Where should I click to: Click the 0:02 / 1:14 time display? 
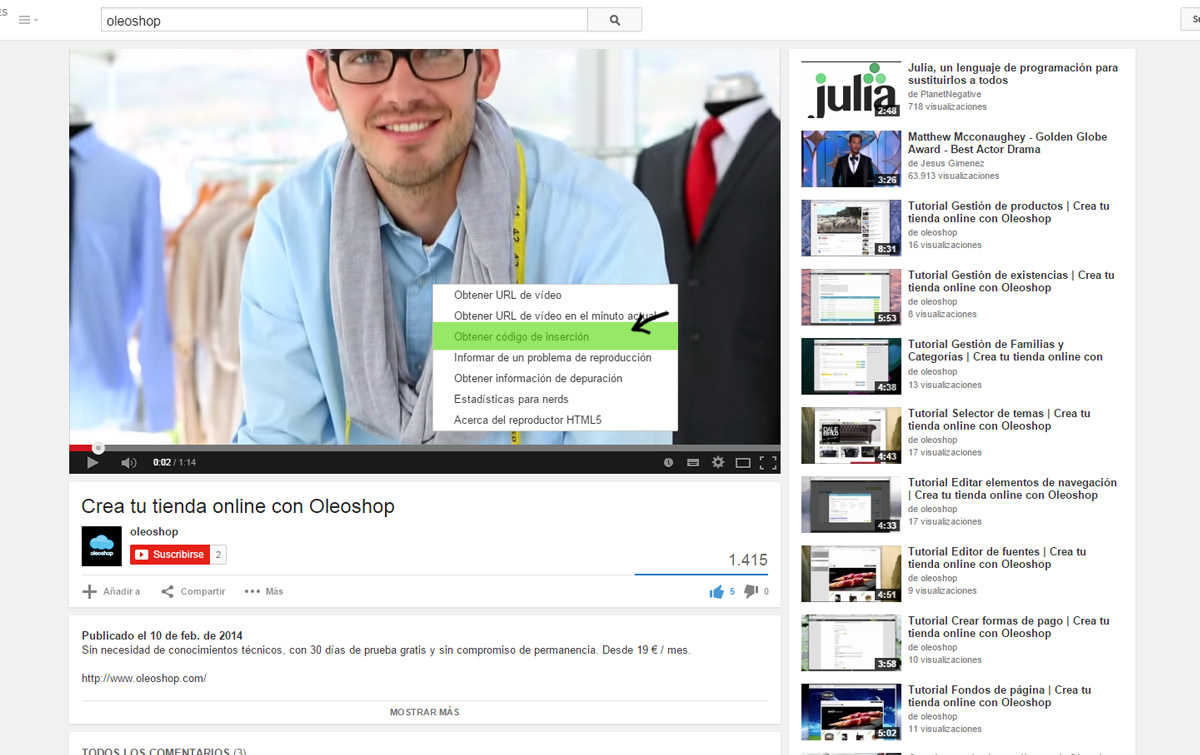174,463
